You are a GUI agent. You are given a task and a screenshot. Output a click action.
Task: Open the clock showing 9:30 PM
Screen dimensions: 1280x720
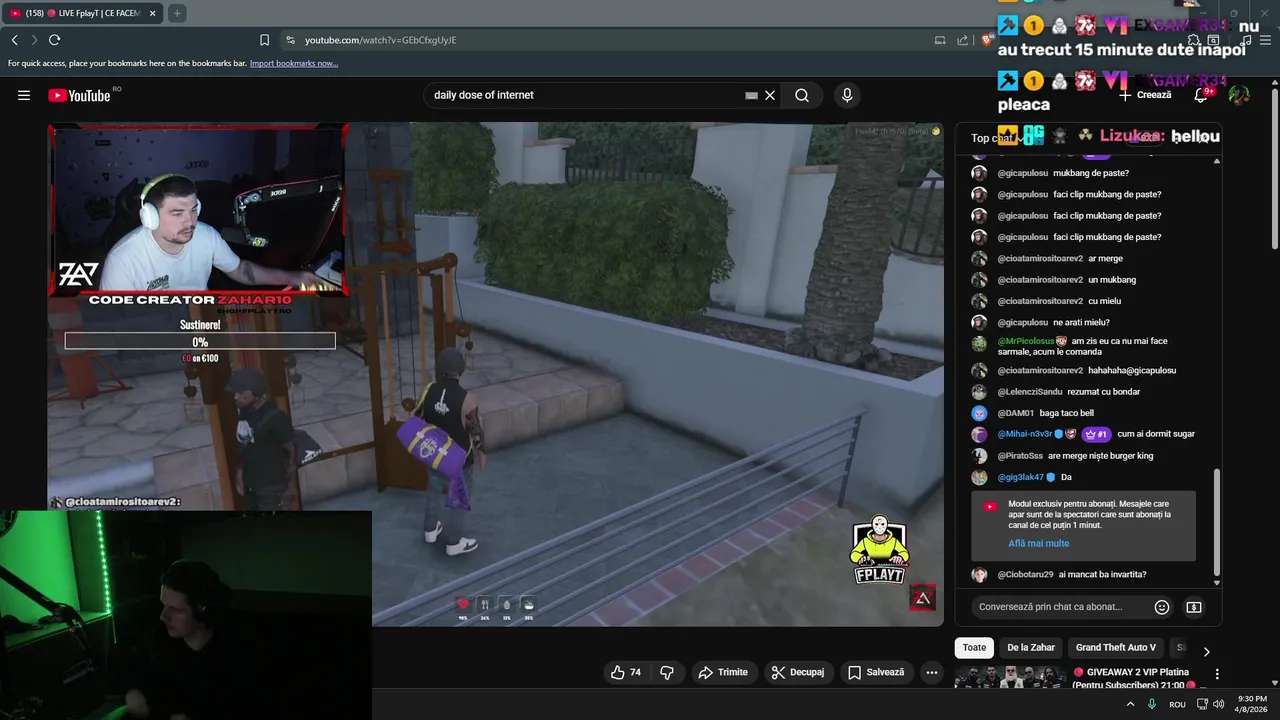[x=1252, y=704]
